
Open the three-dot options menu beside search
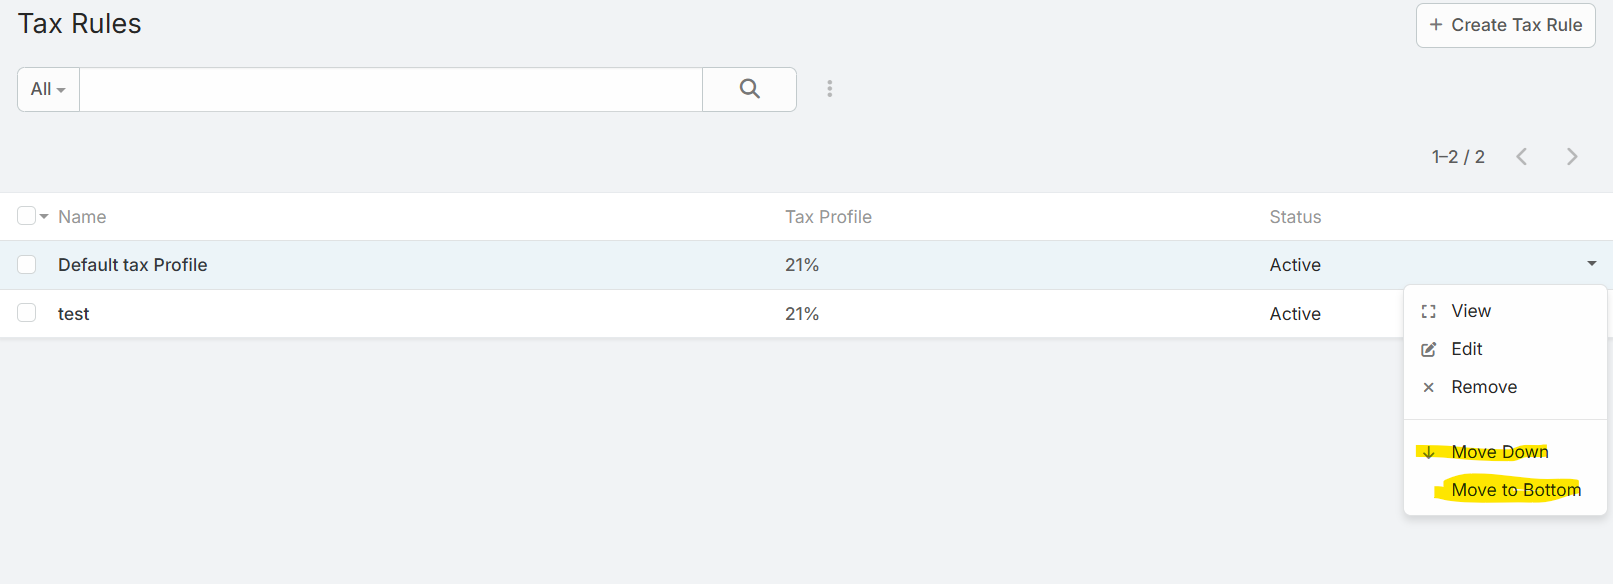click(x=829, y=89)
